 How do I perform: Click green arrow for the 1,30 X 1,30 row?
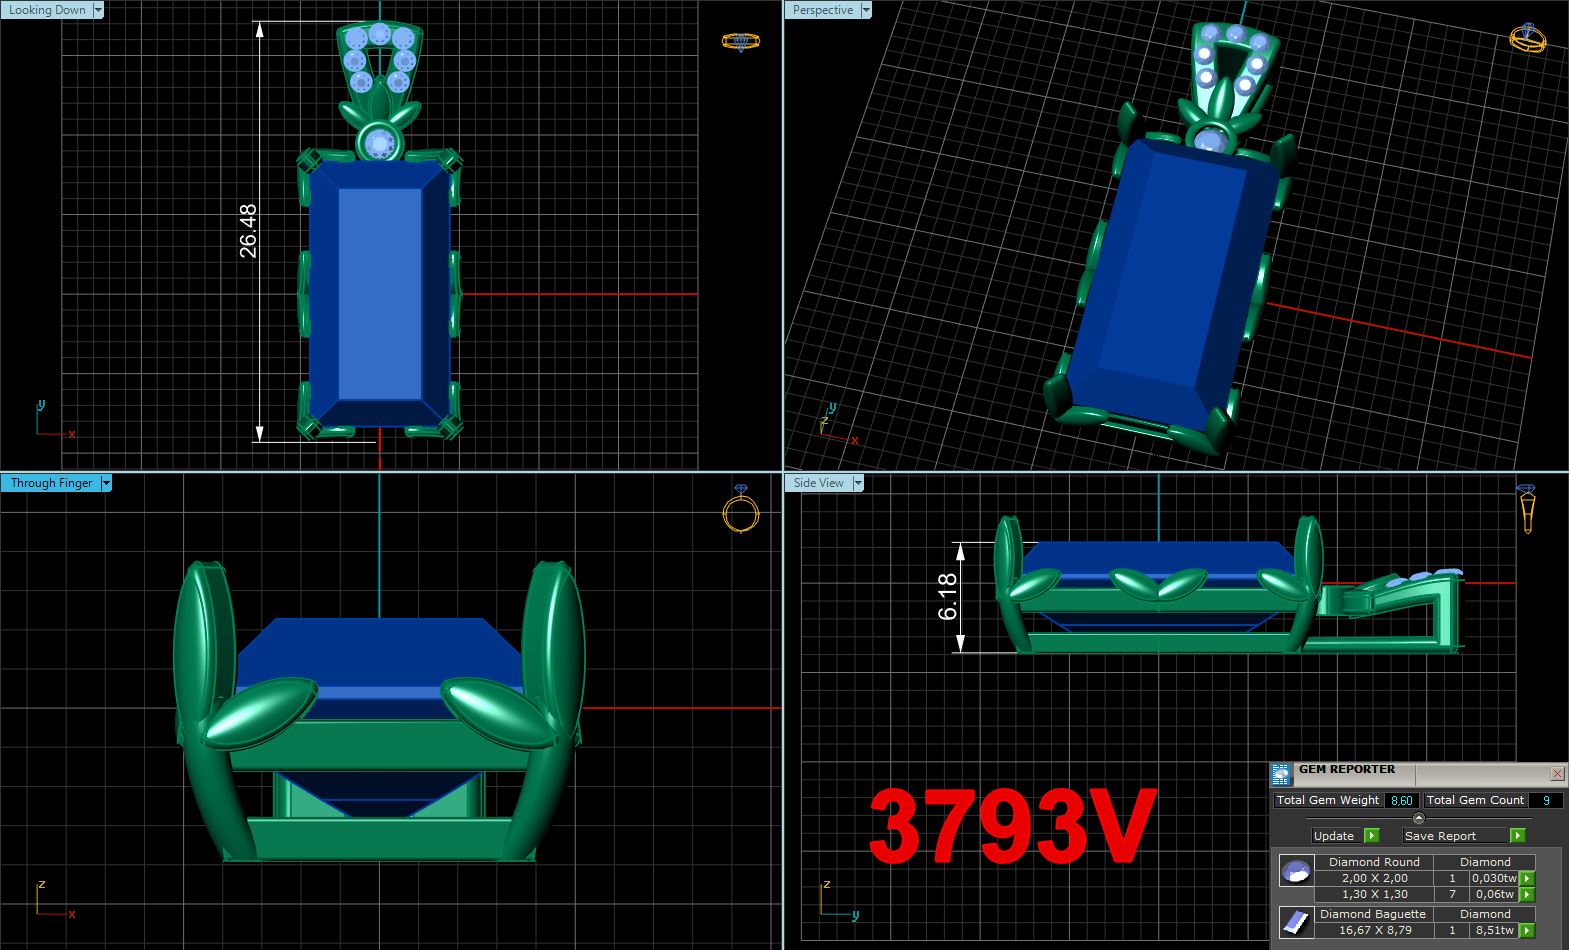pos(1527,894)
